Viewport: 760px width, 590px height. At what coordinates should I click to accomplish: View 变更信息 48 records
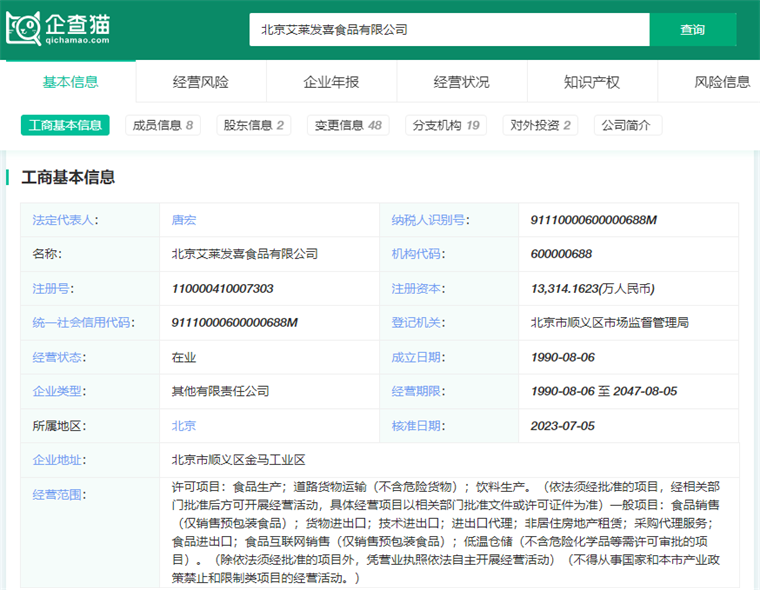pyautogui.click(x=348, y=125)
